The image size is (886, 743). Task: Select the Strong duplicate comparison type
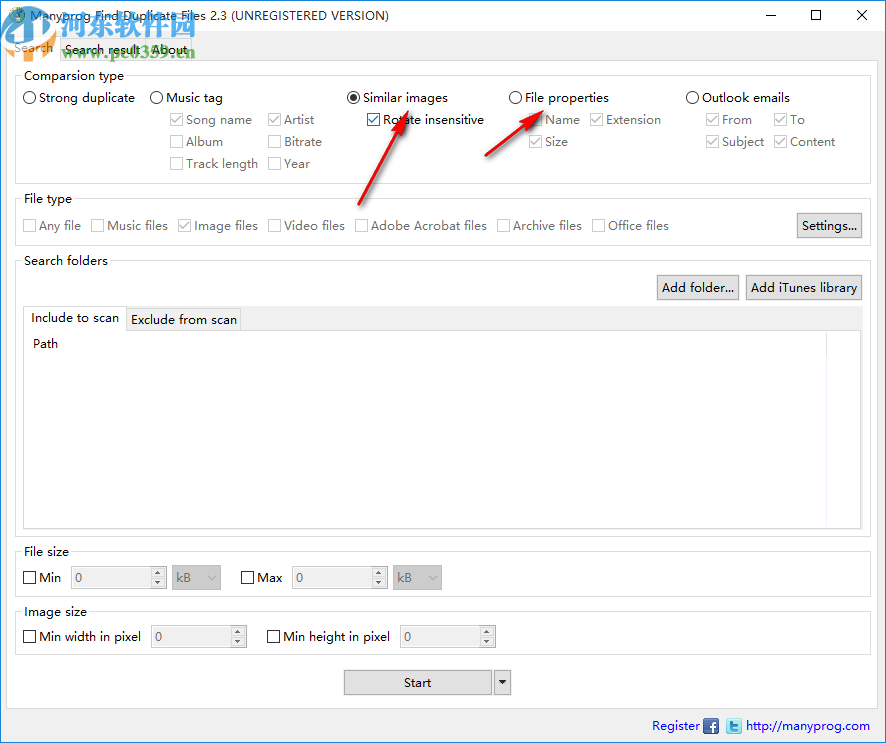29,97
